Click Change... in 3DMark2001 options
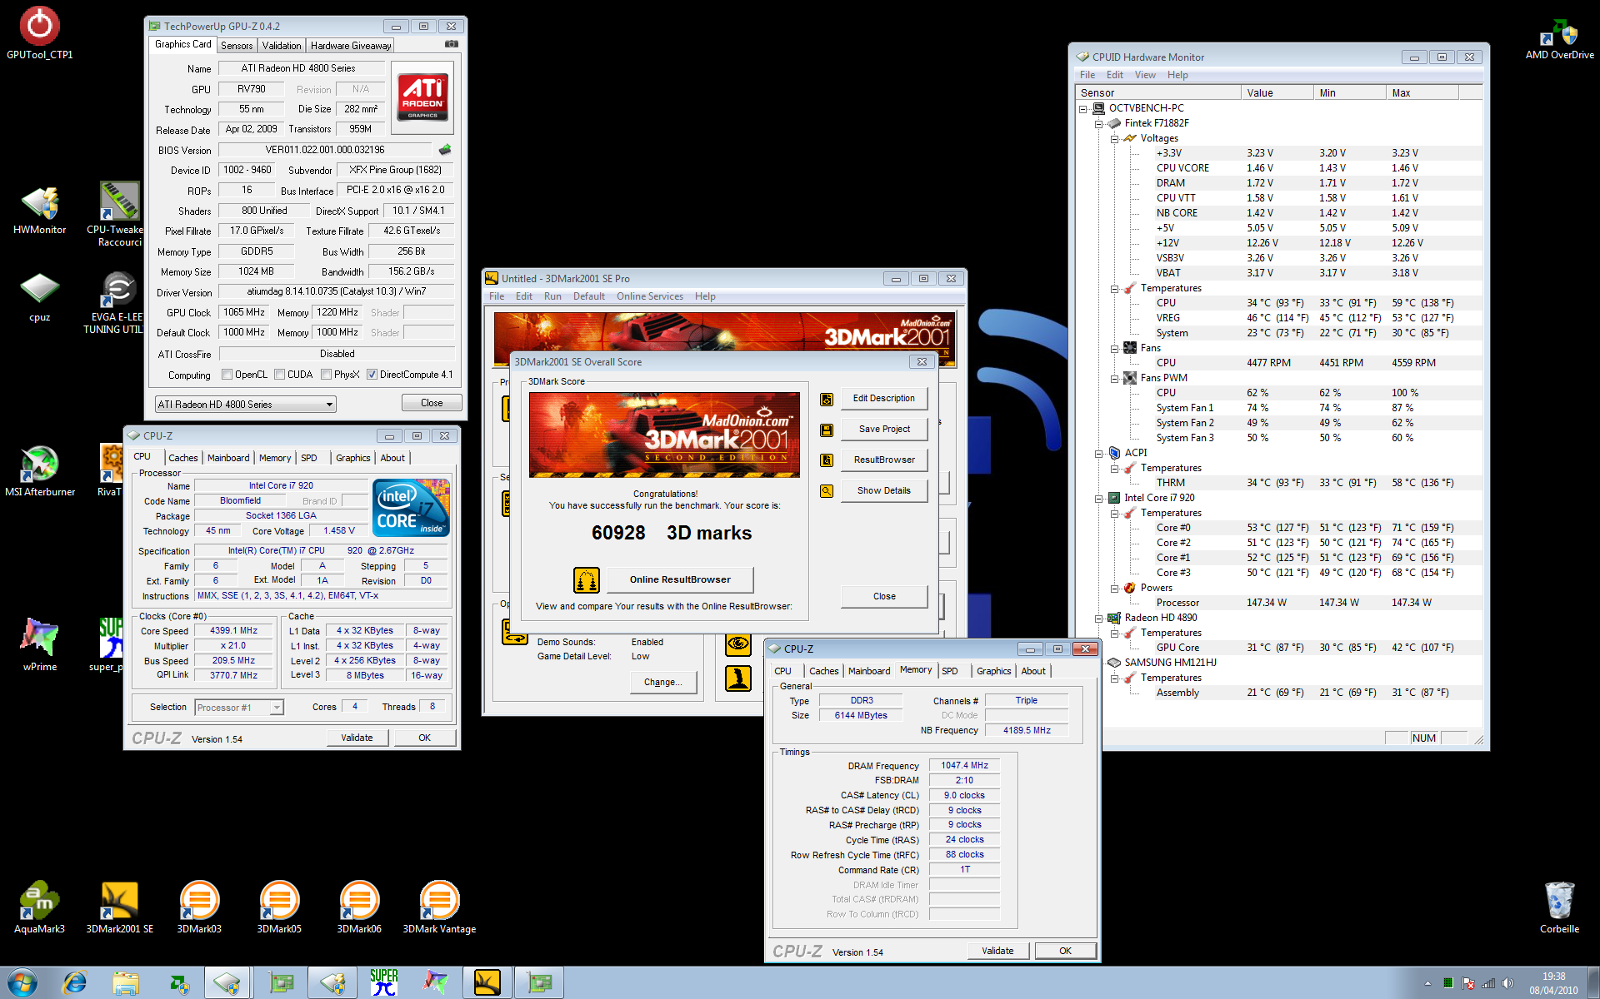This screenshot has width=1600, height=999. click(663, 682)
